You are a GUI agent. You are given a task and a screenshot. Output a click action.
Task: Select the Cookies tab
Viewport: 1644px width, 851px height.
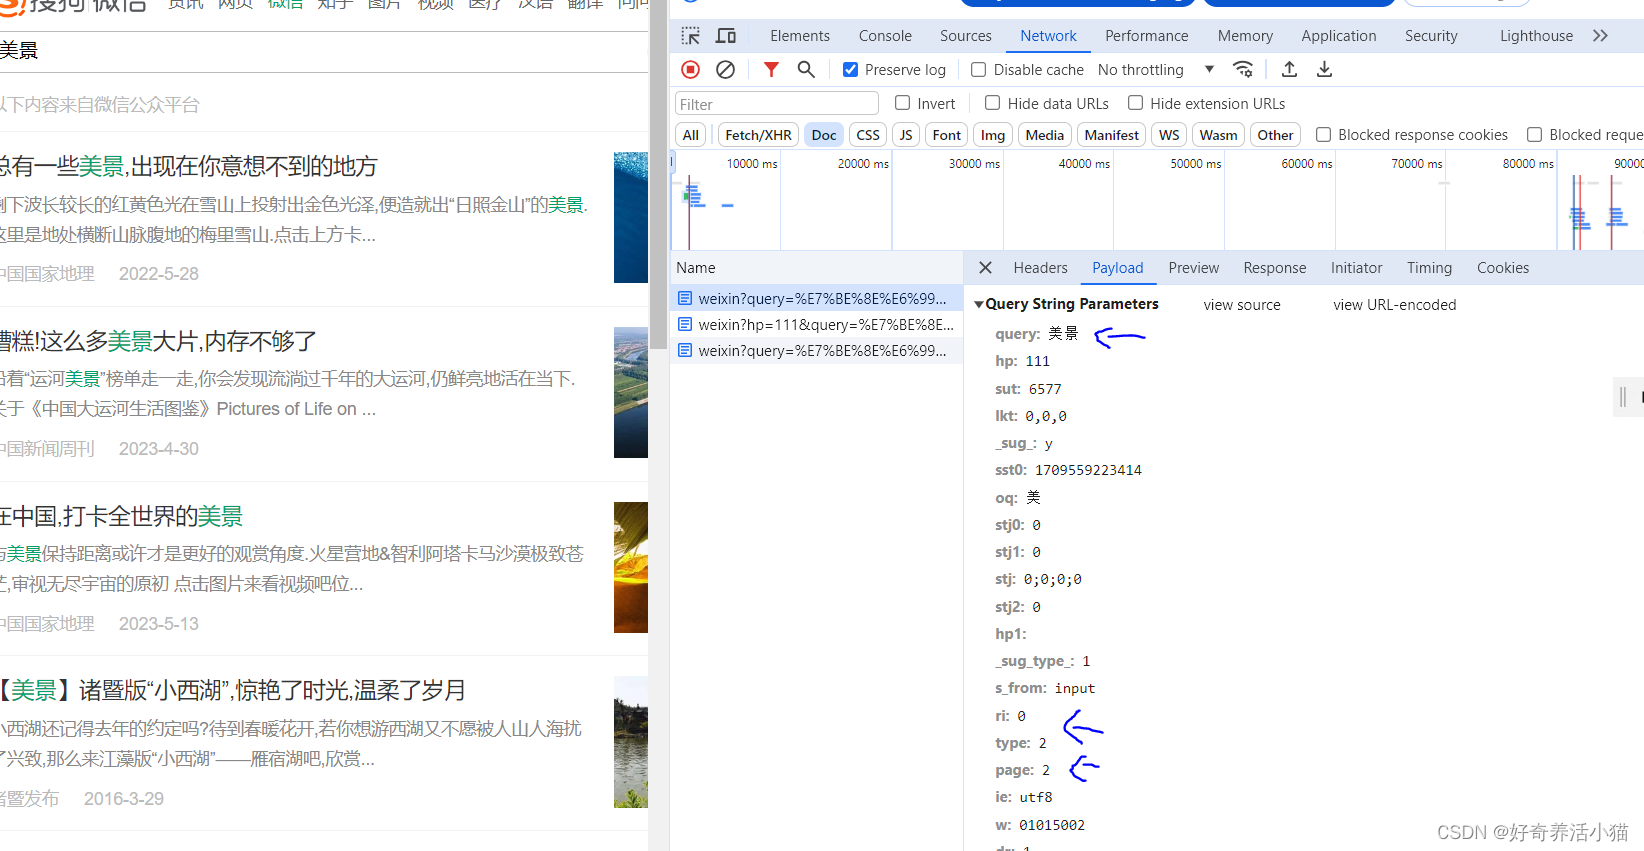pyautogui.click(x=1503, y=268)
